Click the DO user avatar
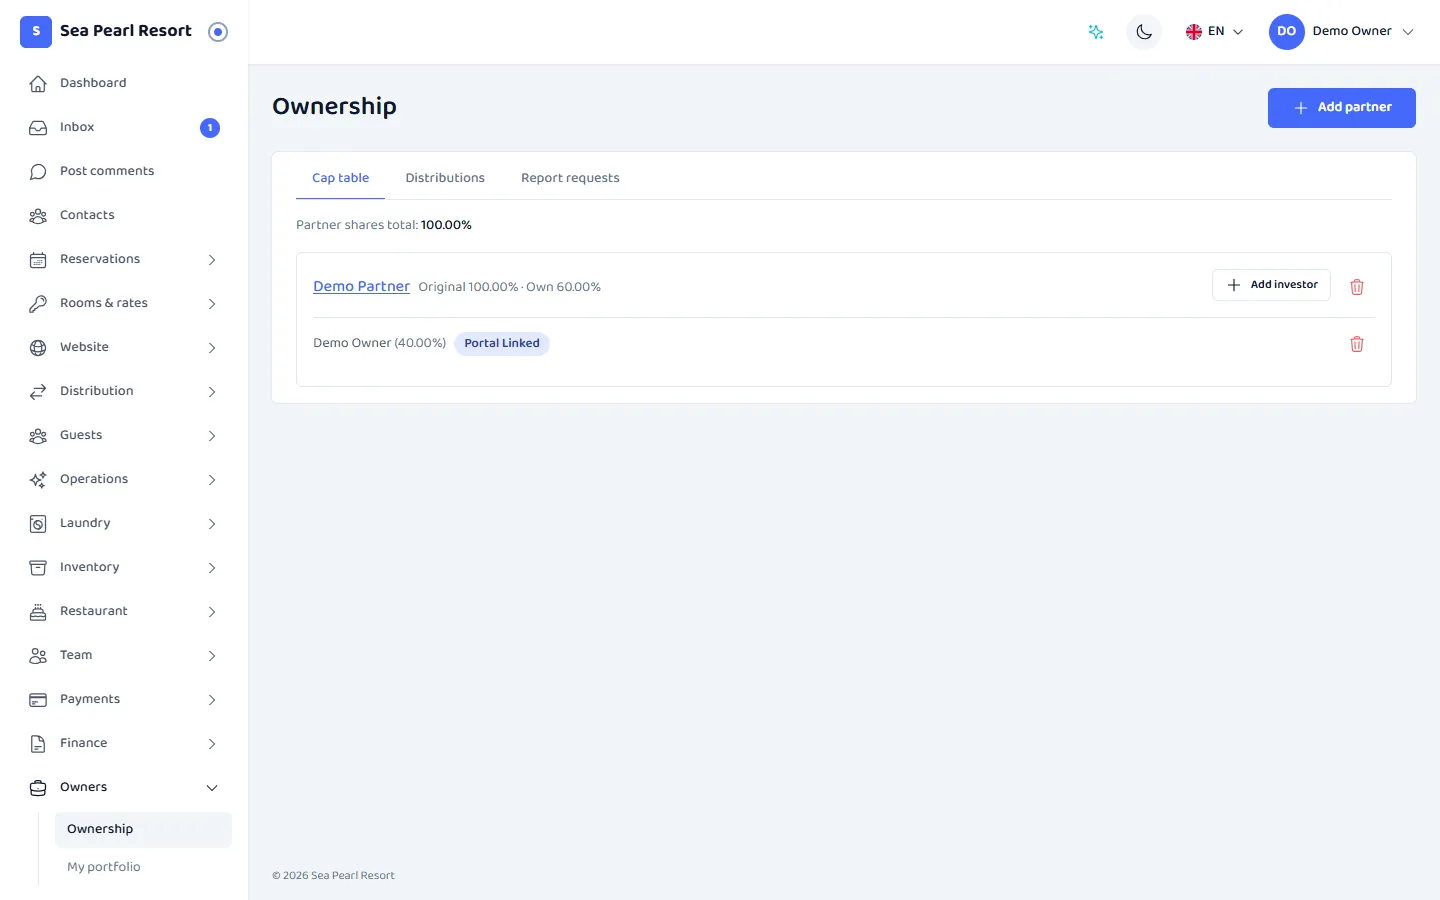Image resolution: width=1440 pixels, height=900 pixels. tap(1287, 32)
